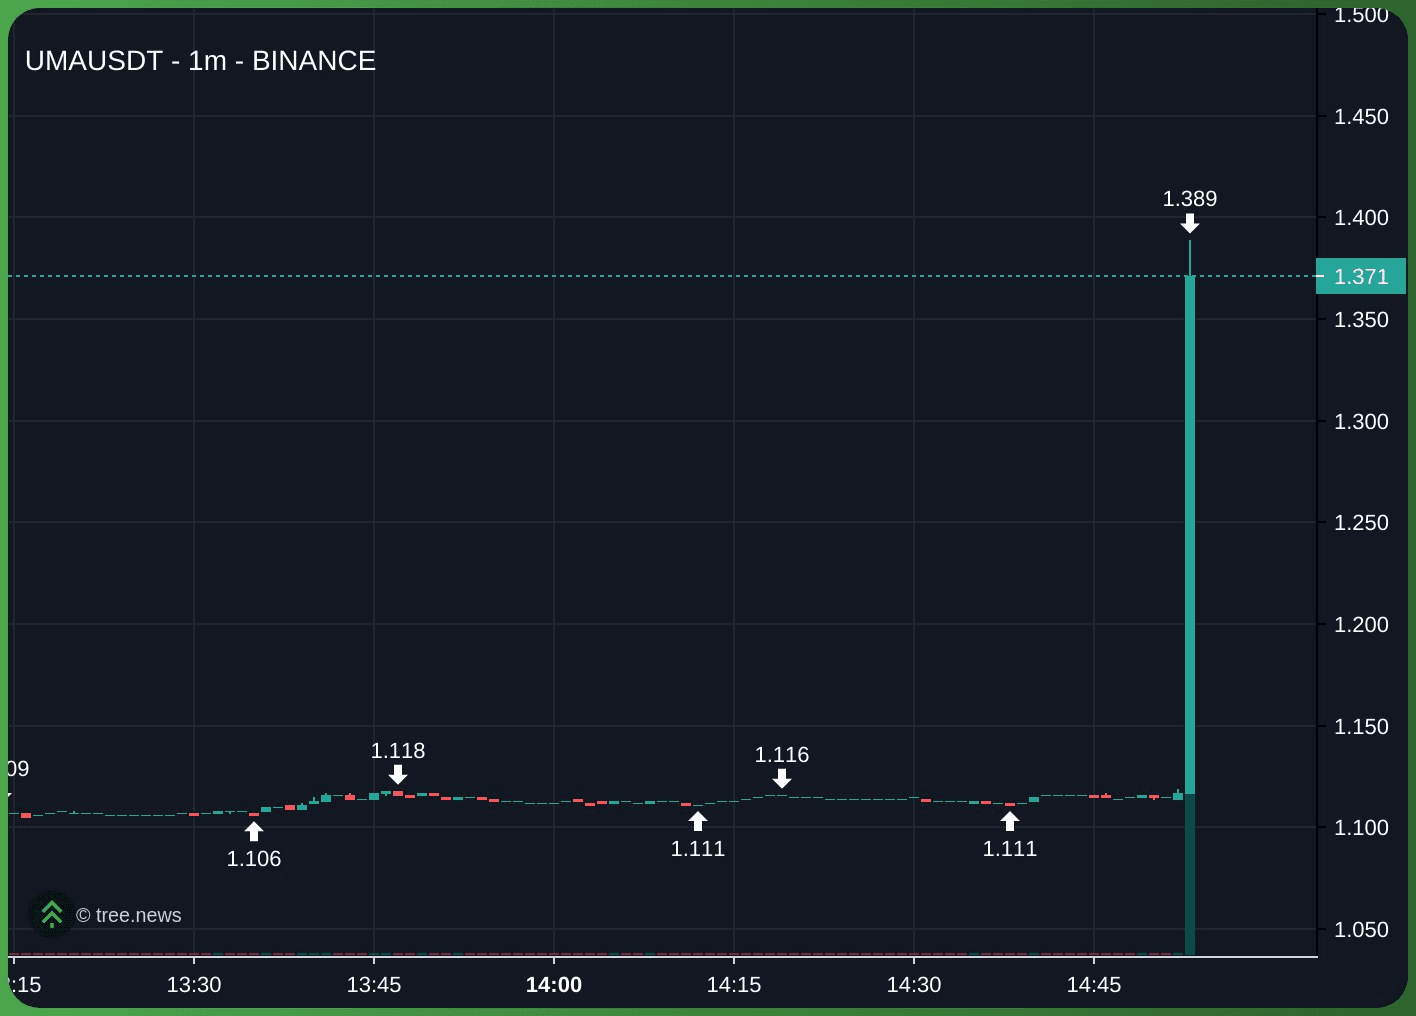Viewport: 1416px width, 1016px height.
Task: Click the 1.200 price axis label
Action: coord(1361,625)
